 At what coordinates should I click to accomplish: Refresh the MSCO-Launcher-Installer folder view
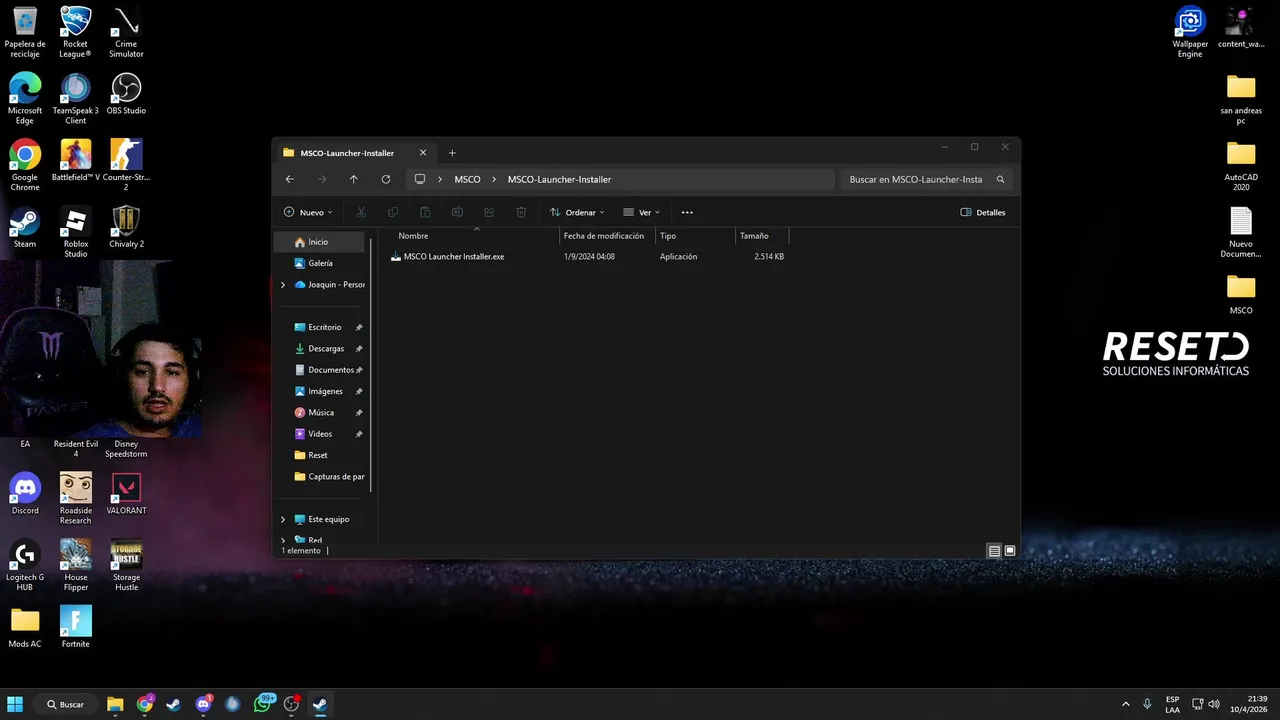(386, 180)
